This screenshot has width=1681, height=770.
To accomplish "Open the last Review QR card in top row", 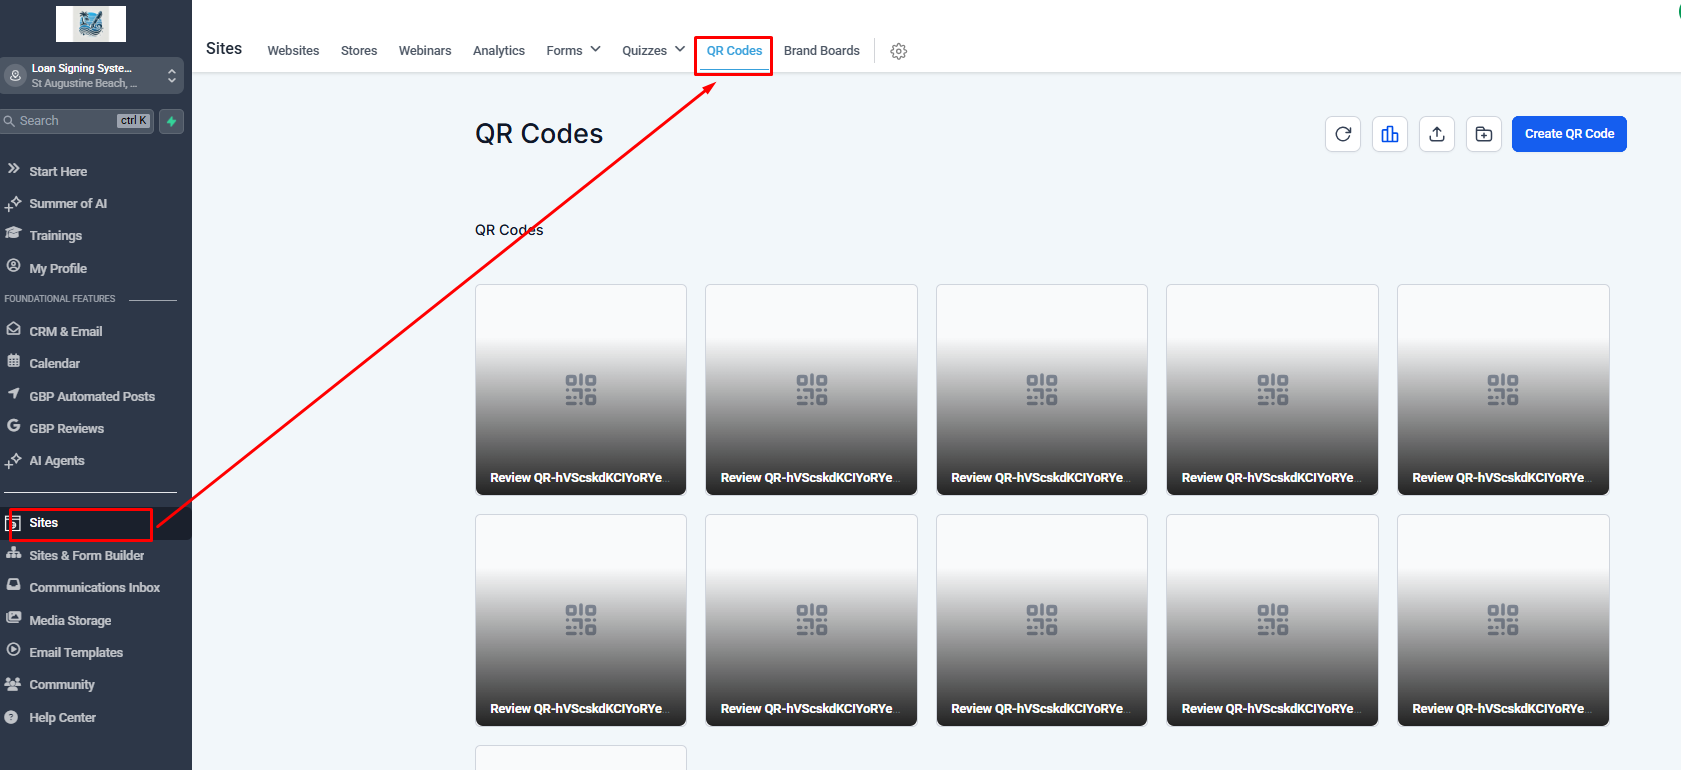I will pyautogui.click(x=1503, y=390).
